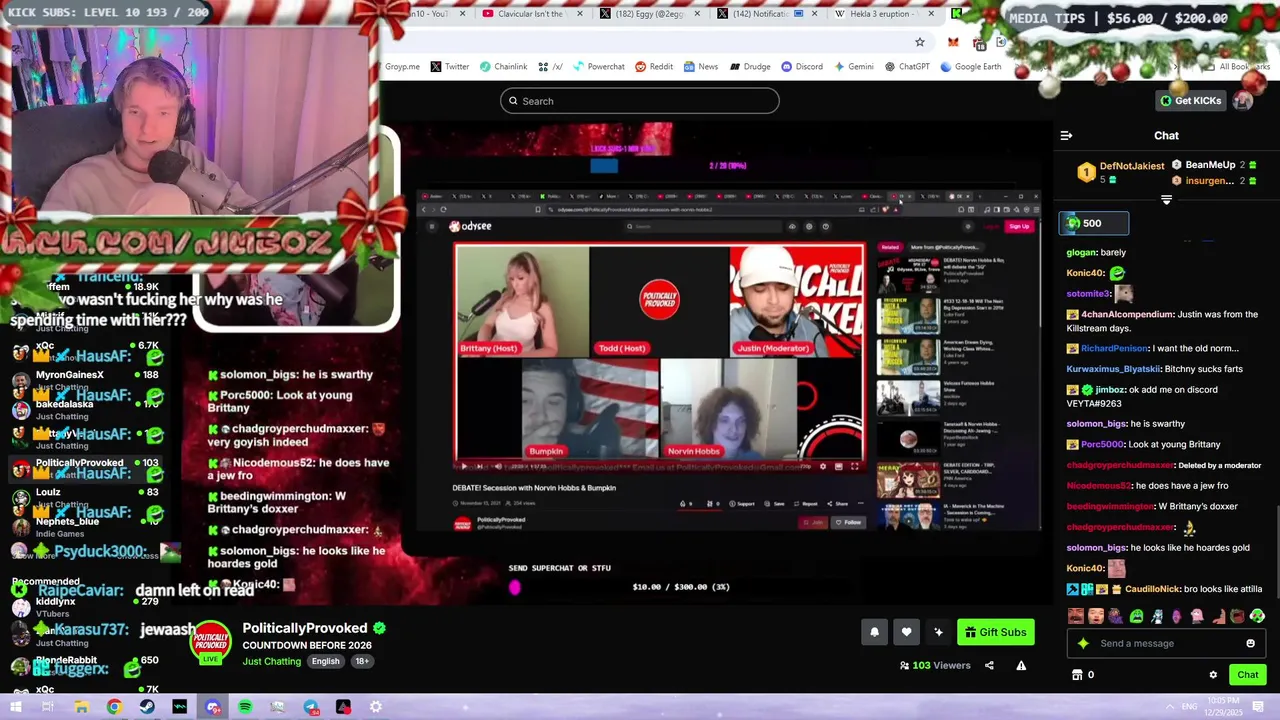Open the Windows Start menu
1280x720 pixels.
[x=16, y=707]
